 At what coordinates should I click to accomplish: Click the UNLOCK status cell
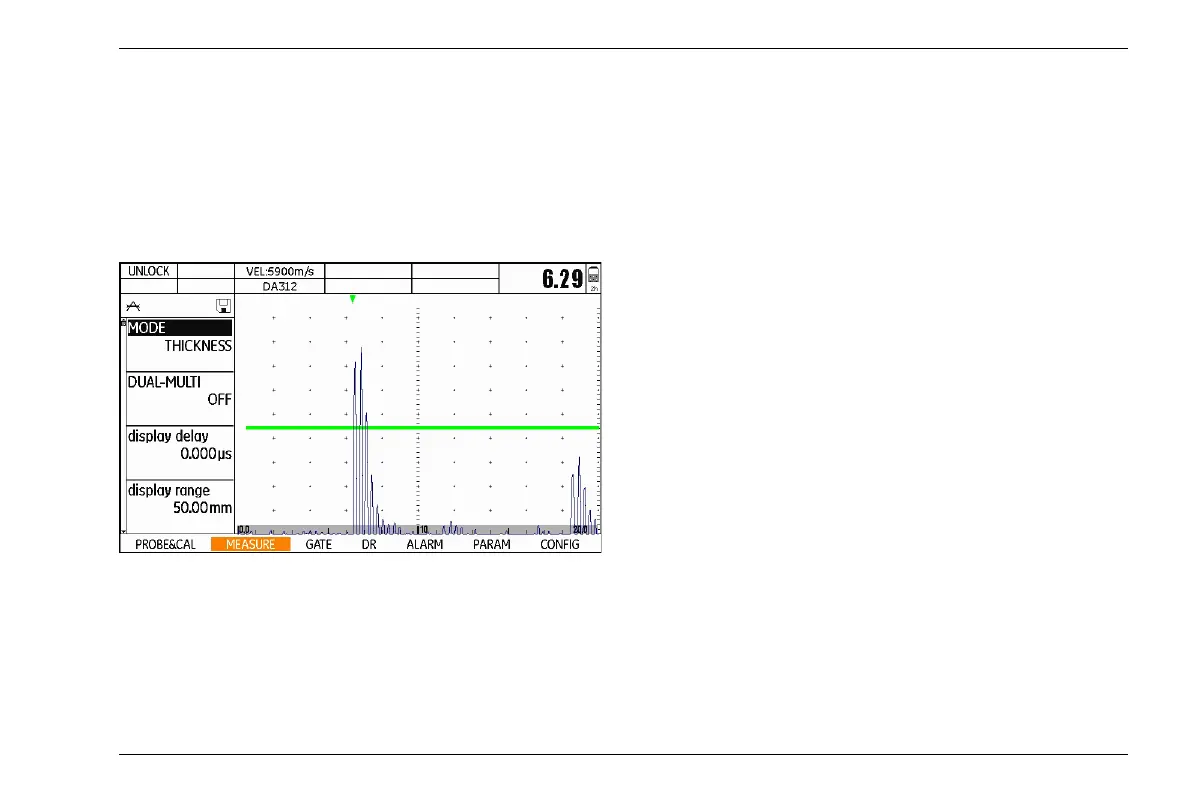coord(149,271)
